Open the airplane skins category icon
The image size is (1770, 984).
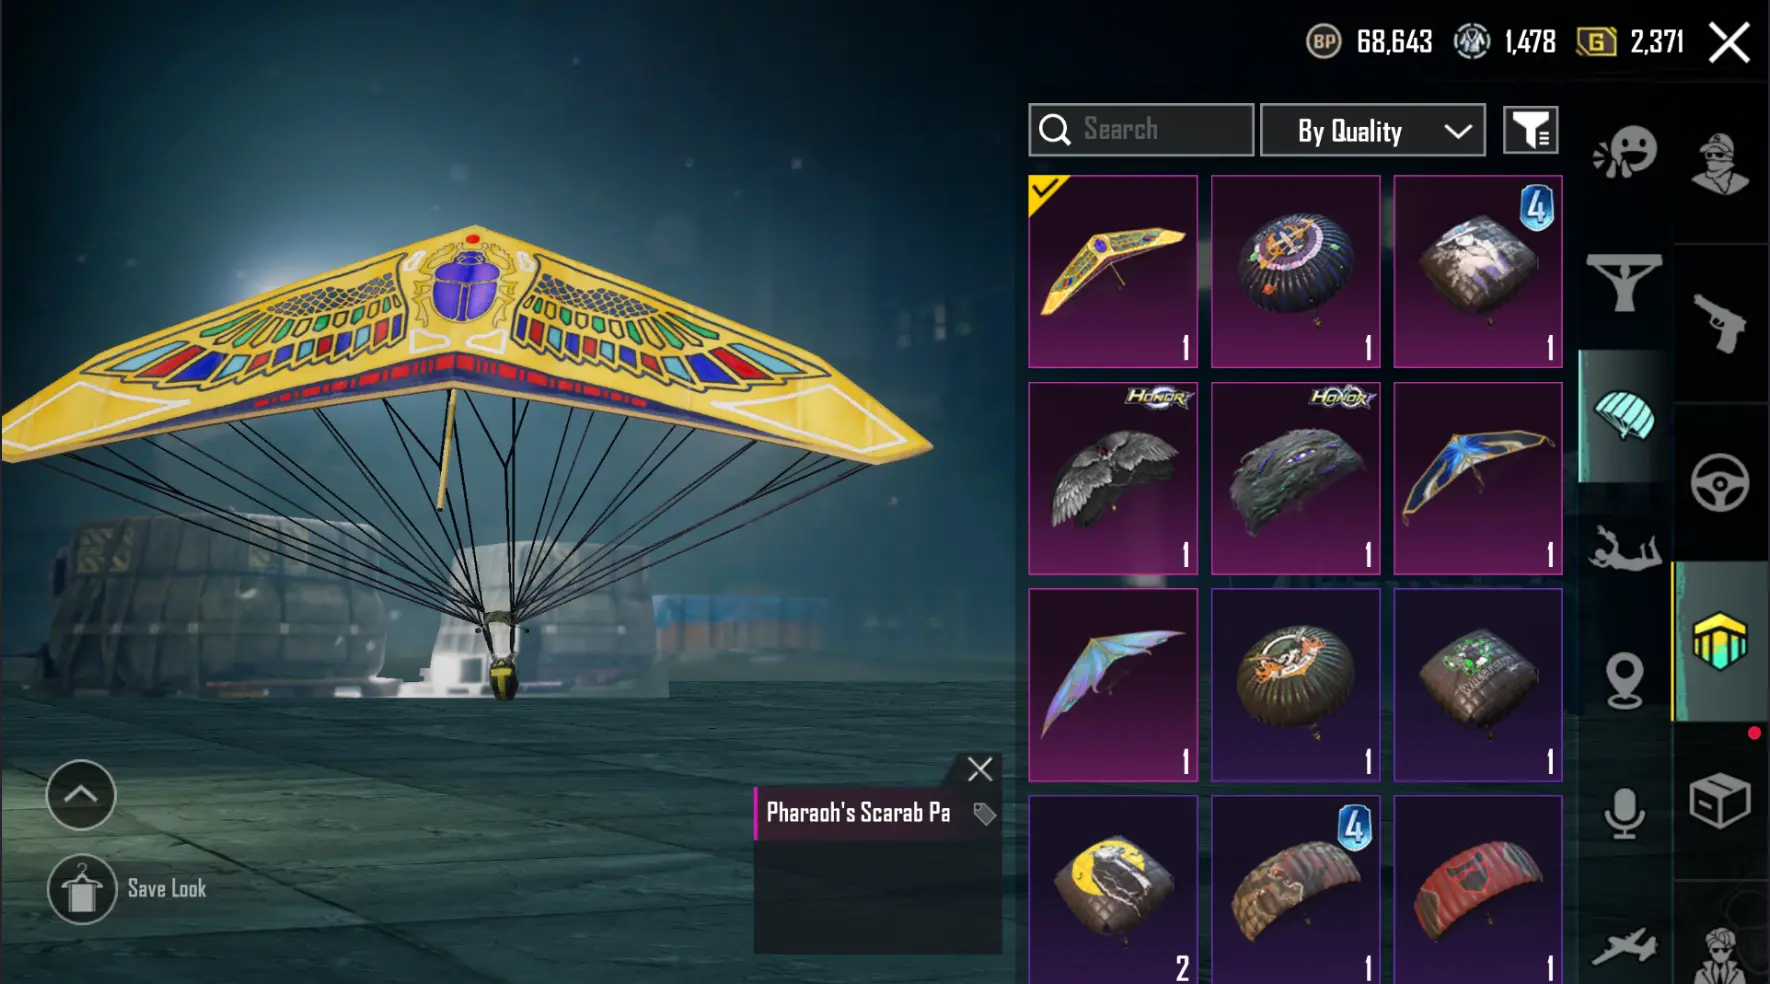(1624, 946)
